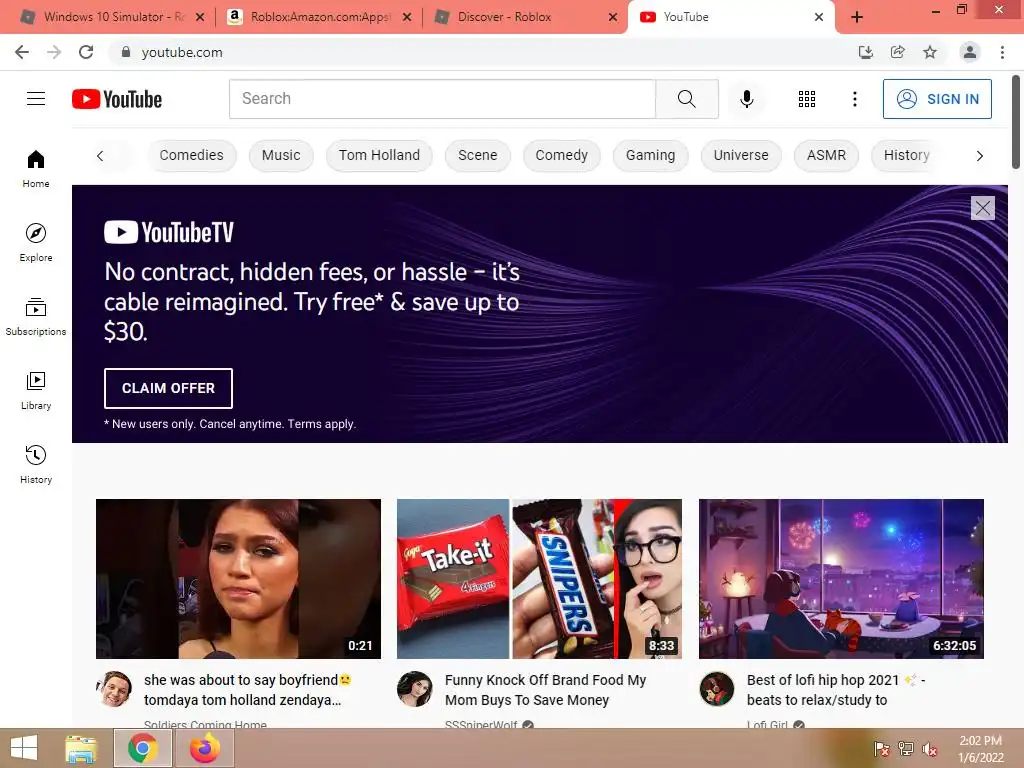
Task: Click the SIGN IN button
Action: tap(937, 99)
